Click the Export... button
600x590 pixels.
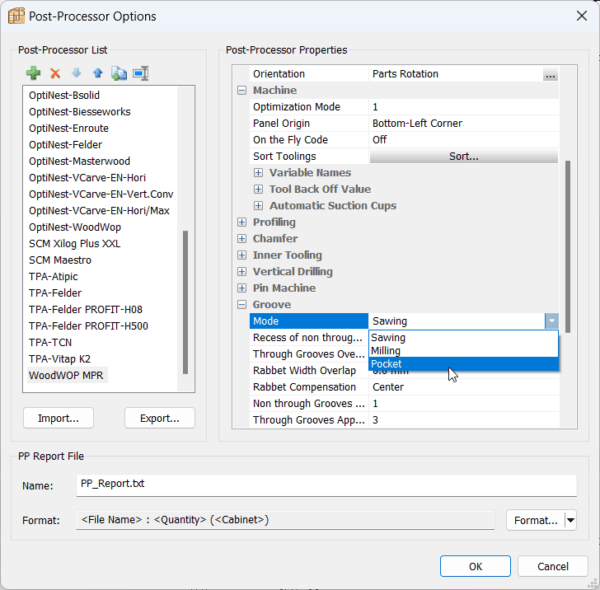159,418
